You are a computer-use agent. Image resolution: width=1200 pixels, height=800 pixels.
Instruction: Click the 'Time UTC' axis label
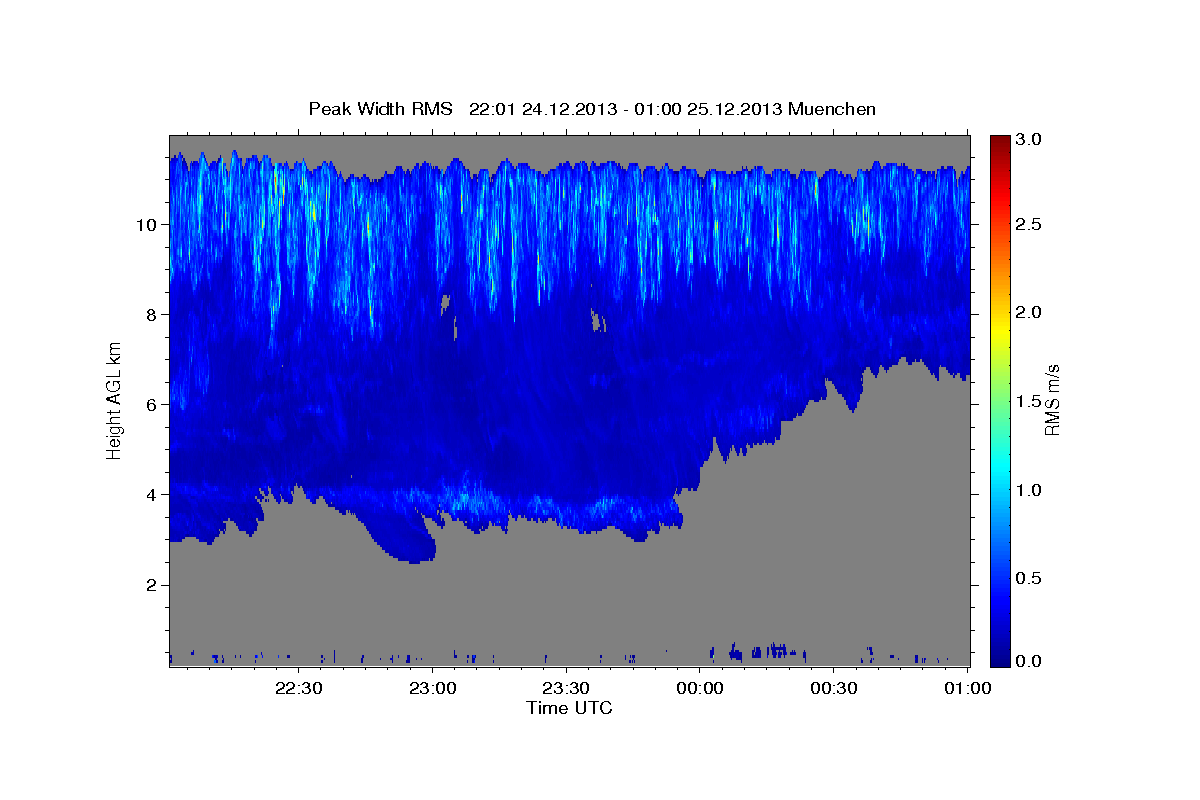569,708
